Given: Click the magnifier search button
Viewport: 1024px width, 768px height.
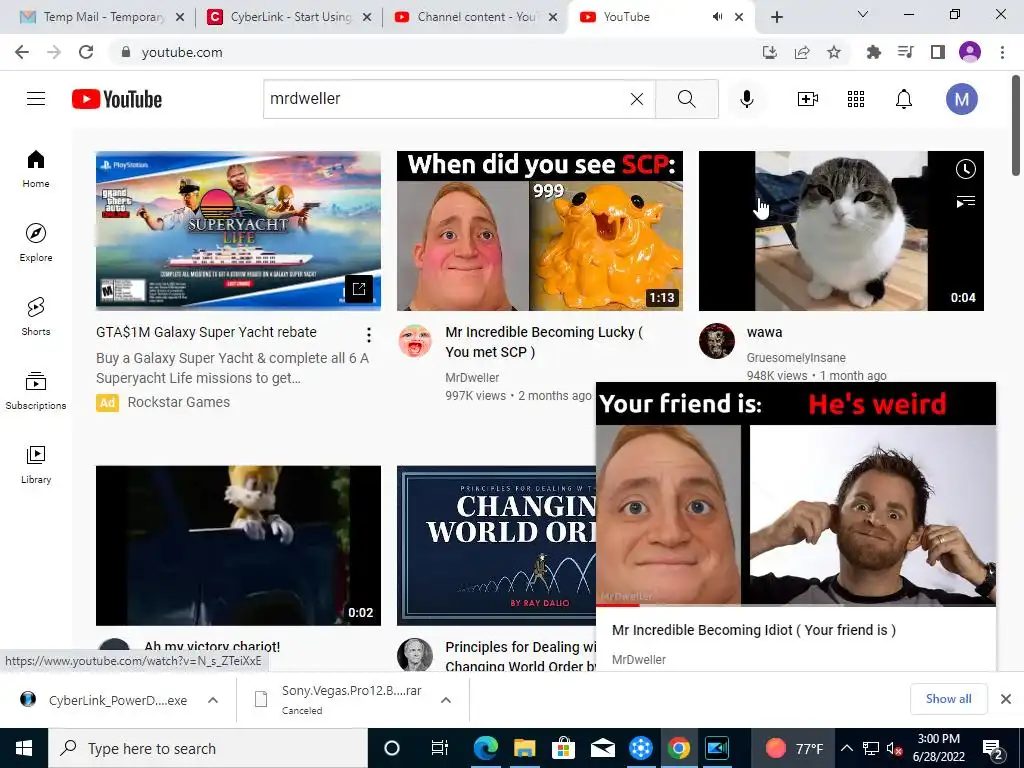Looking at the screenshot, I should (x=686, y=99).
